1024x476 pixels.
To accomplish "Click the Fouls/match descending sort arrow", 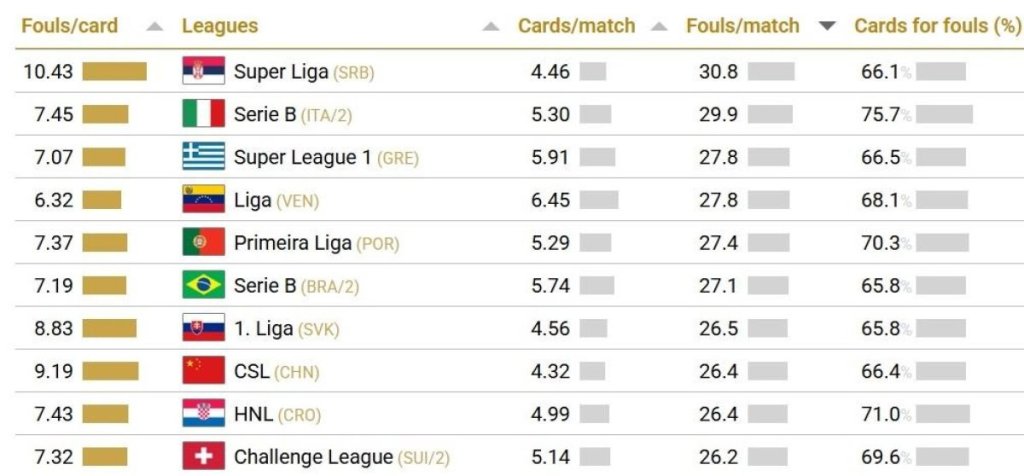I will pos(827,27).
